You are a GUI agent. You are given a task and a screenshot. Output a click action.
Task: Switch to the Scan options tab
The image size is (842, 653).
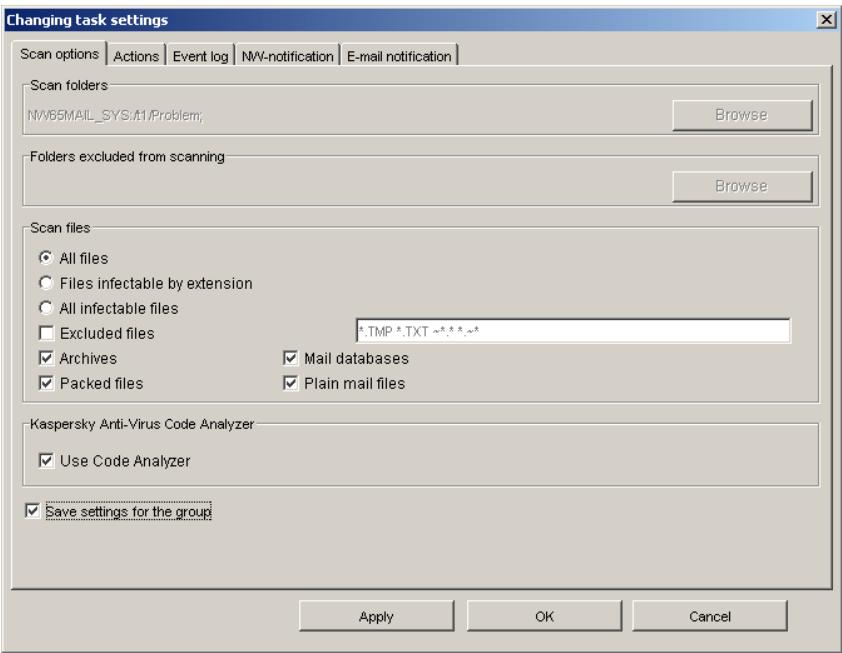click(x=59, y=54)
